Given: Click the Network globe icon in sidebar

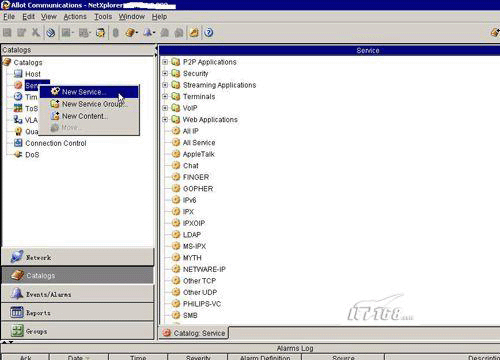Looking at the screenshot, I should coord(17,257).
